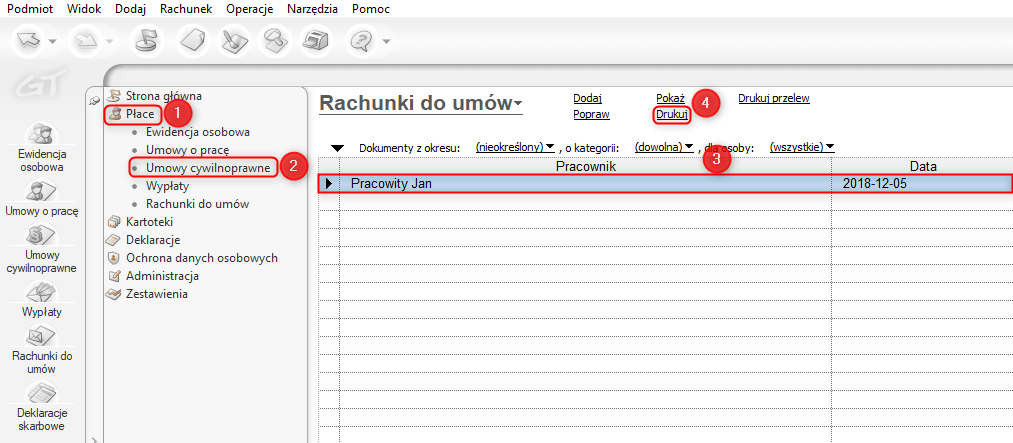
Task: Click the flag icon in the toolbar
Action: [x=147, y=41]
